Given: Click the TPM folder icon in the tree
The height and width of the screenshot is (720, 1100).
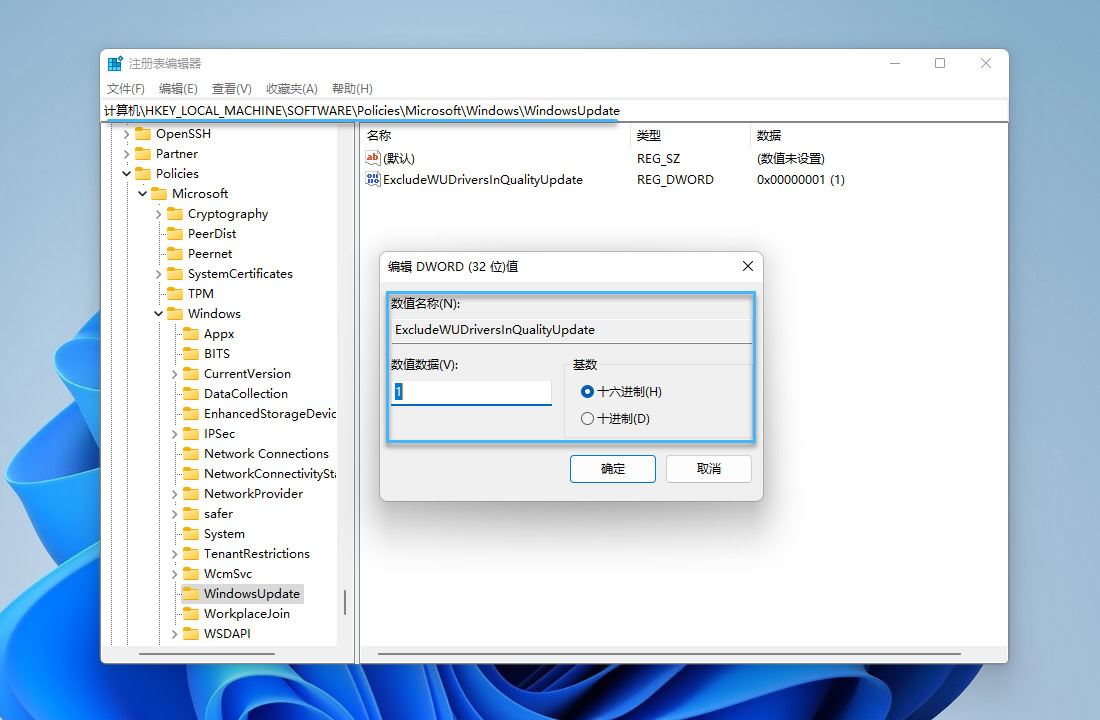Looking at the screenshot, I should point(177,293).
